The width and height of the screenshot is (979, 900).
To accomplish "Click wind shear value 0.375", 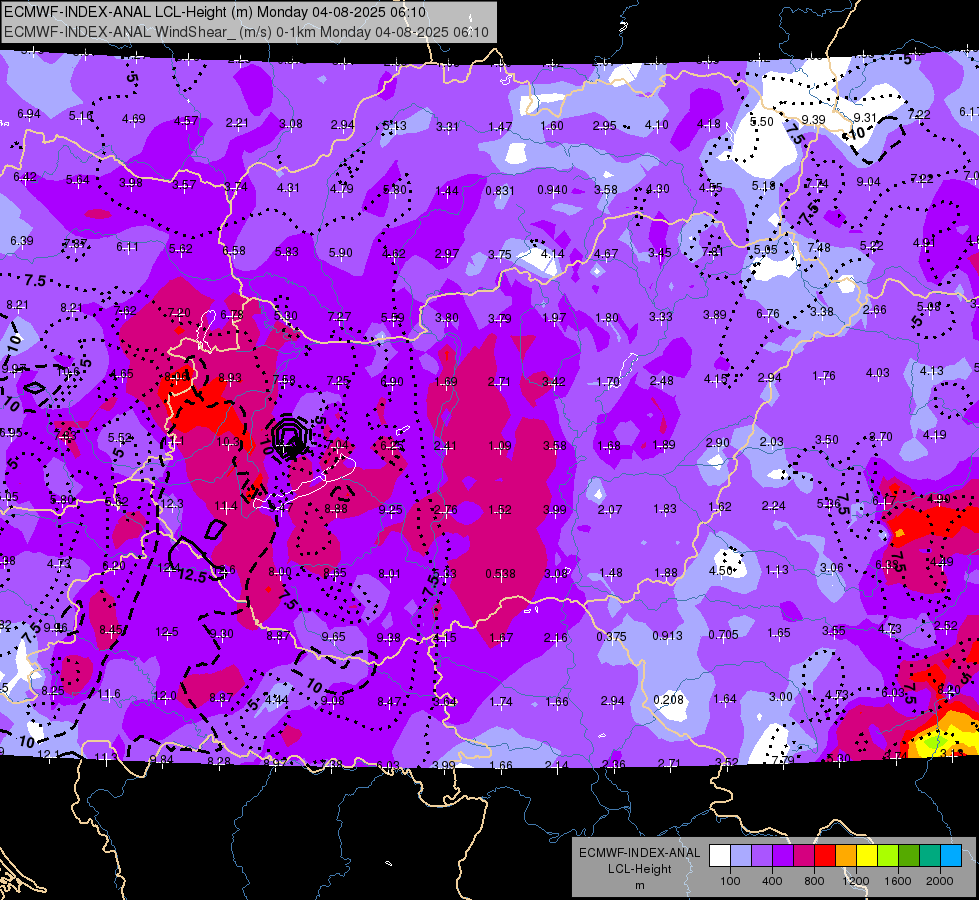I will pos(611,636).
